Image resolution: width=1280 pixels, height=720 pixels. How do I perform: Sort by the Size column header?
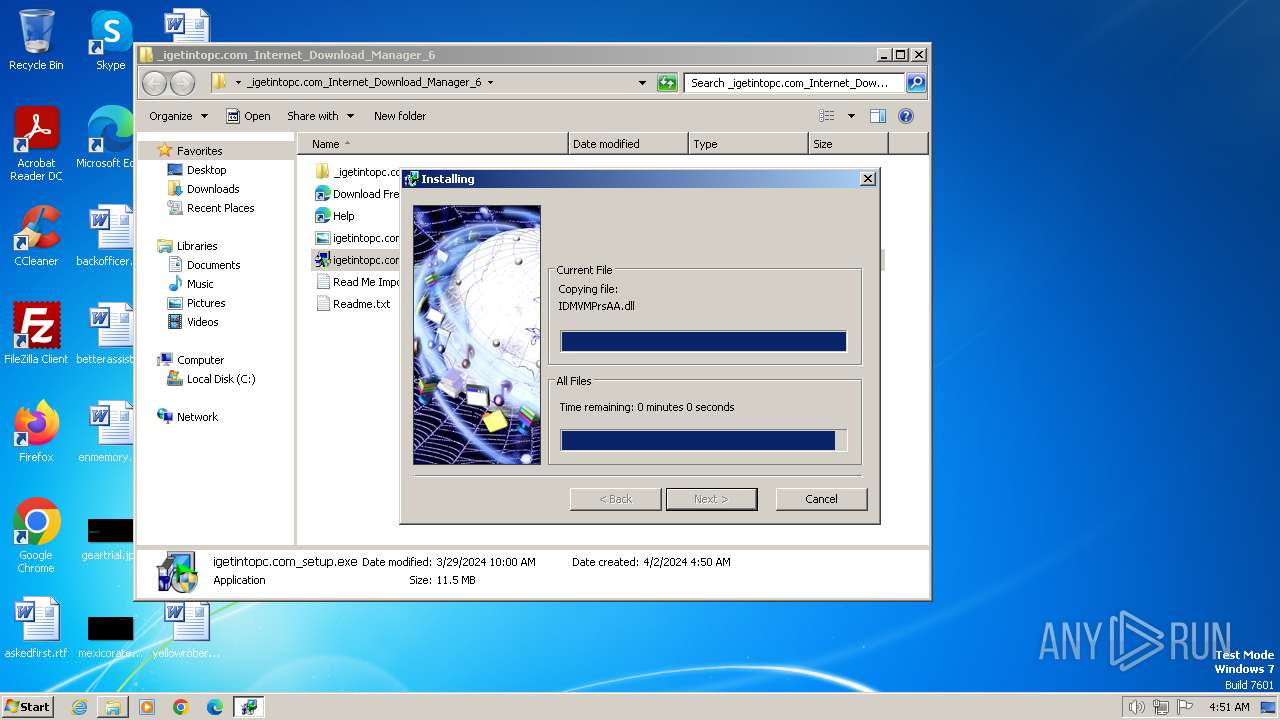click(848, 144)
